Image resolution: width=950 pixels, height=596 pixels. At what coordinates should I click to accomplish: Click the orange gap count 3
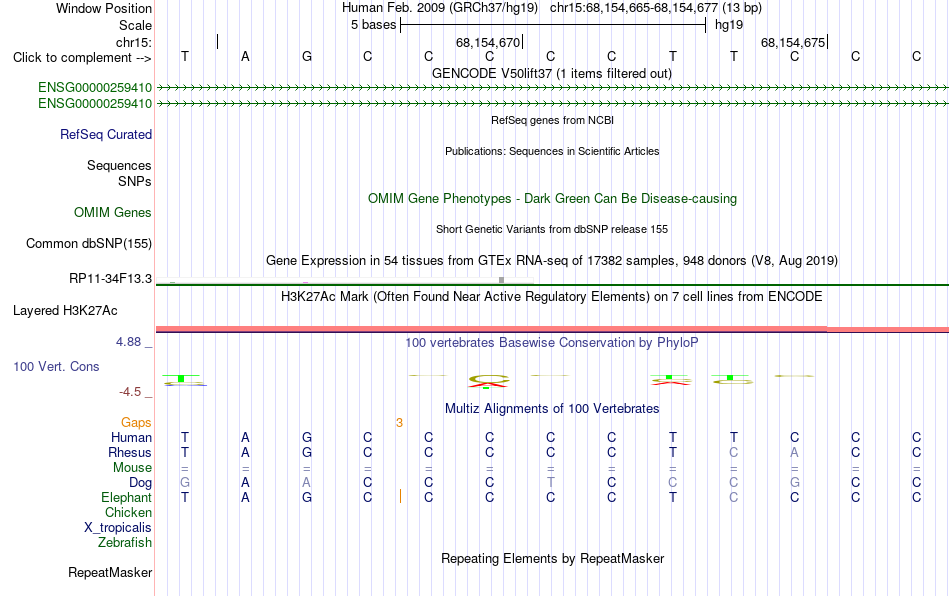(399, 423)
